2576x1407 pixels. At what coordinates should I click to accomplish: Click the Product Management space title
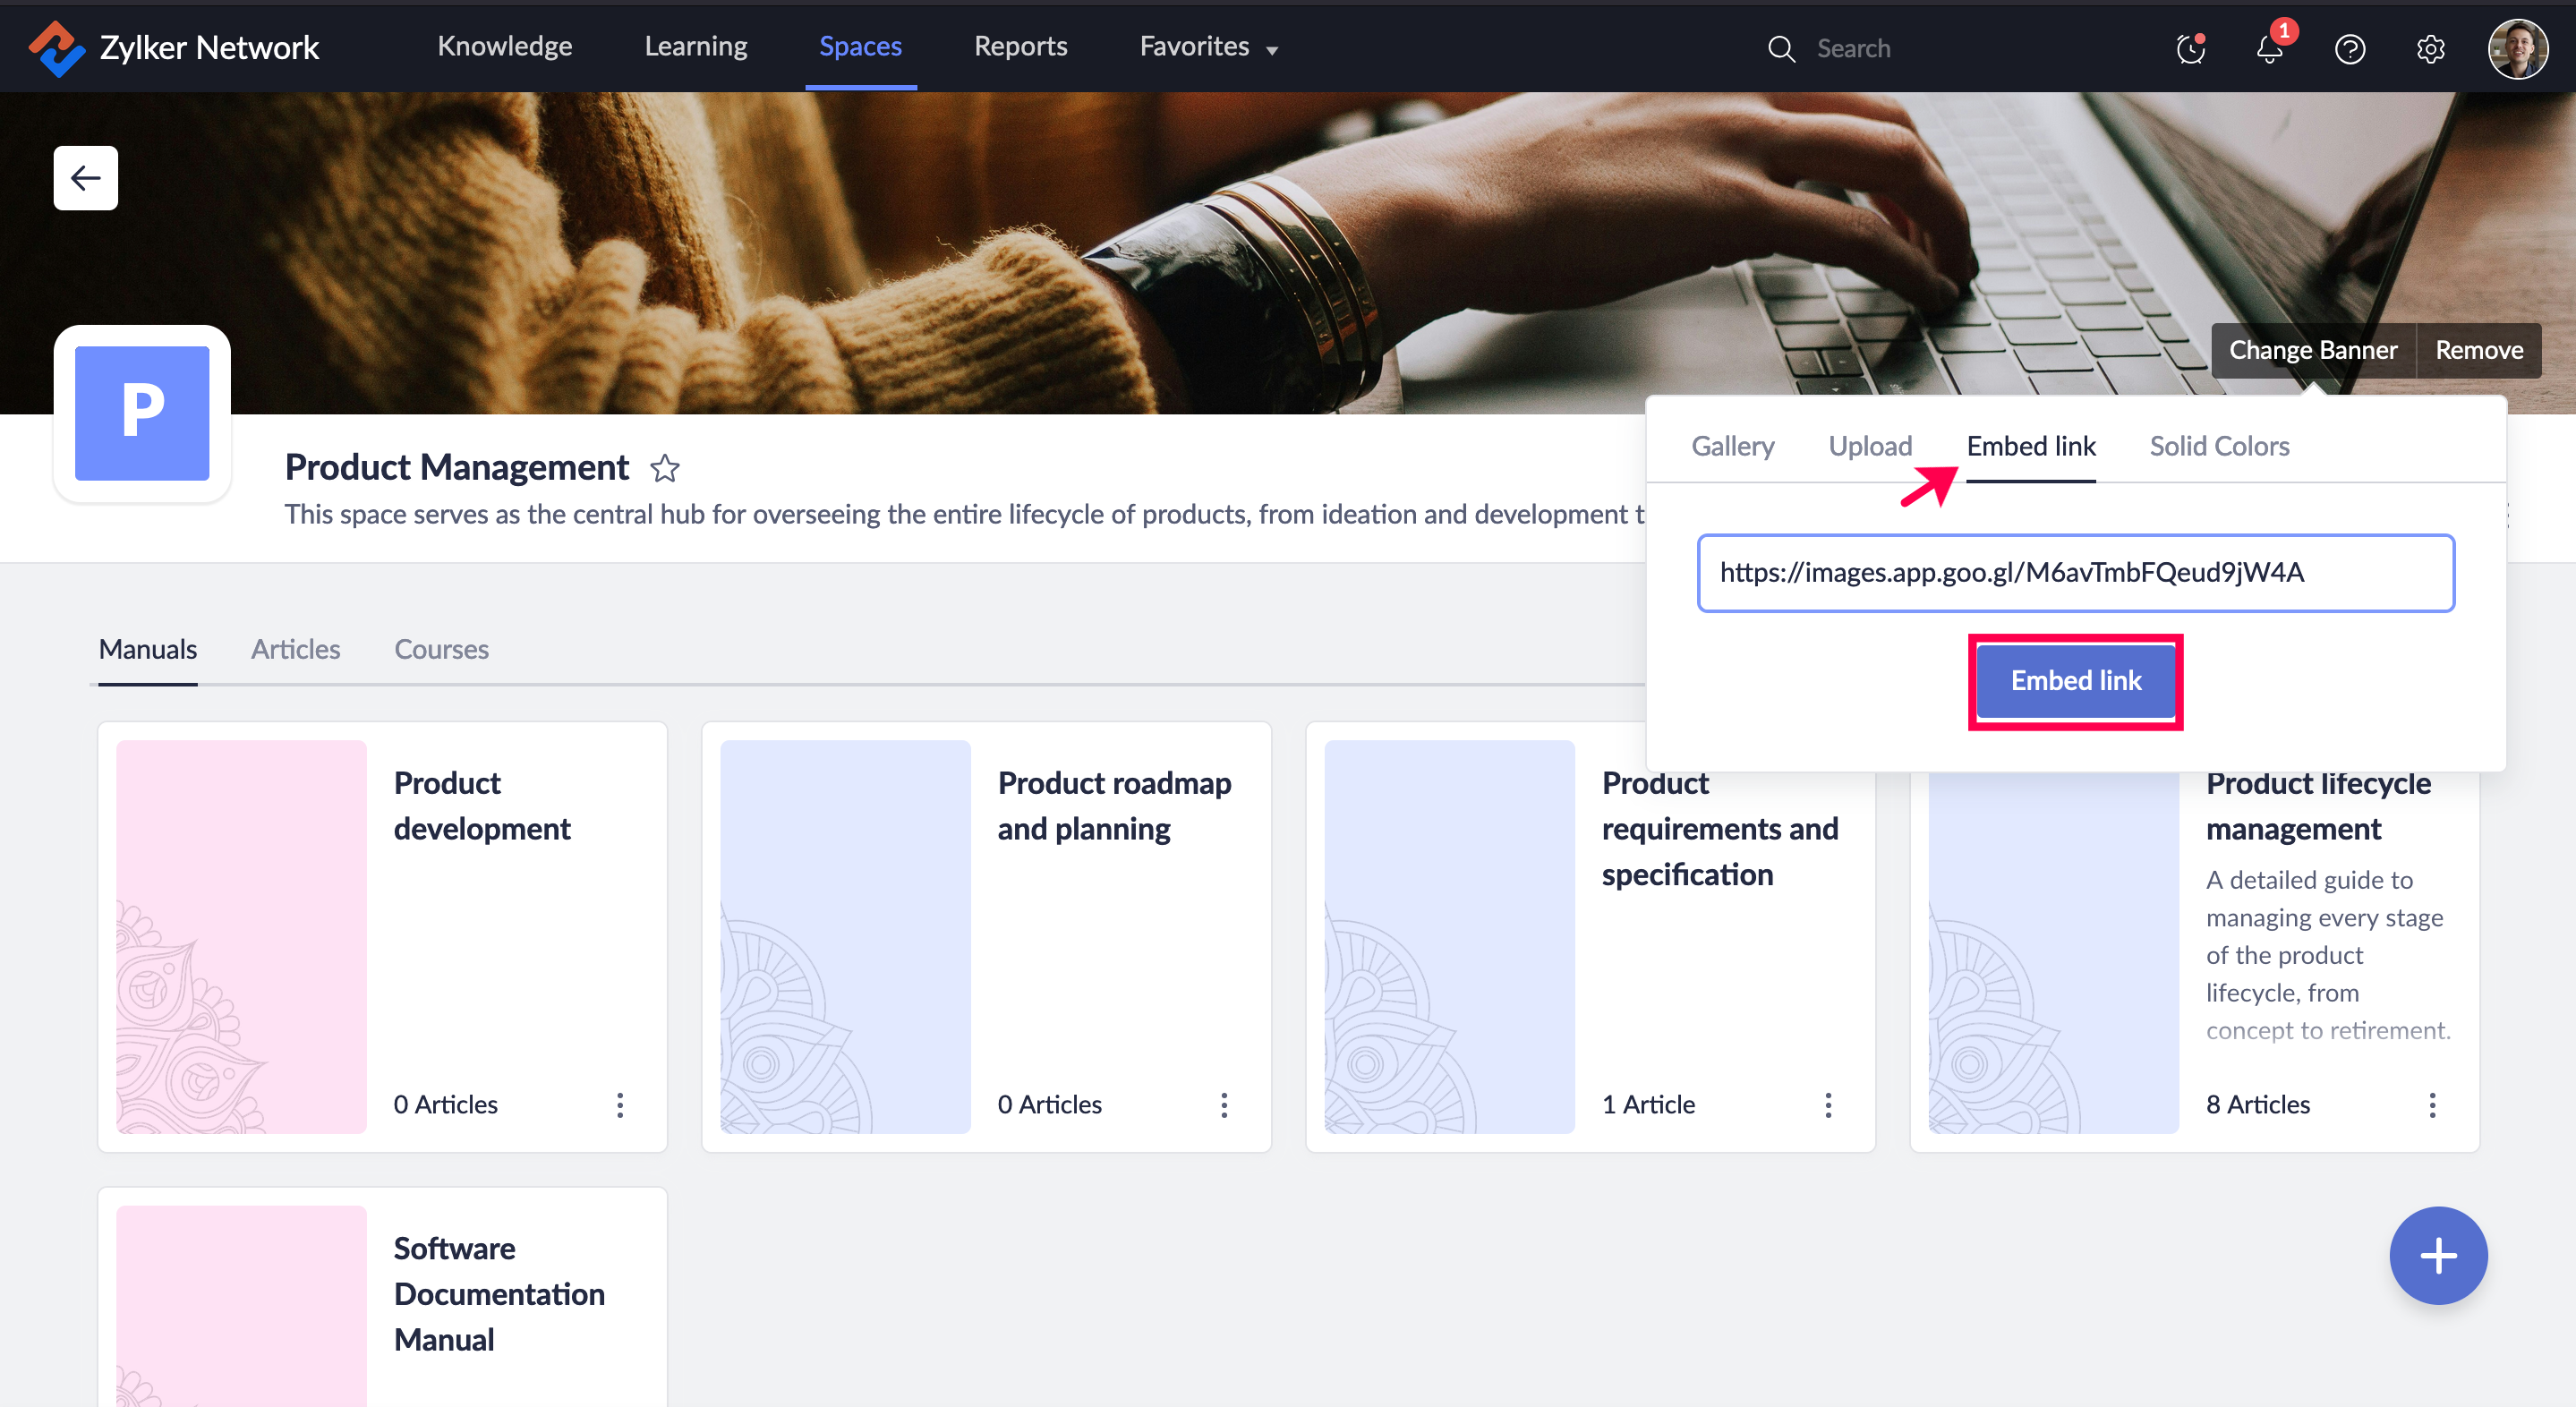point(456,467)
